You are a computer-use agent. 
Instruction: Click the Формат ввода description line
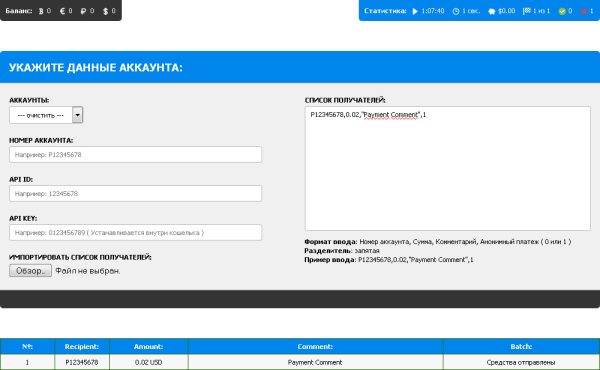point(438,242)
